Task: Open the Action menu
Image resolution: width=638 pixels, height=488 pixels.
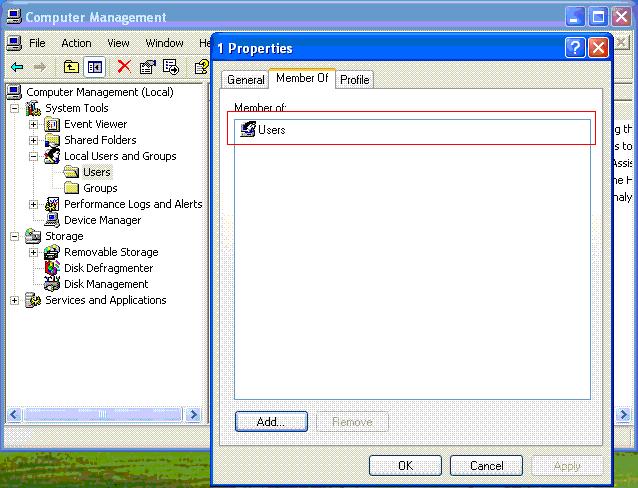Action: [x=76, y=43]
